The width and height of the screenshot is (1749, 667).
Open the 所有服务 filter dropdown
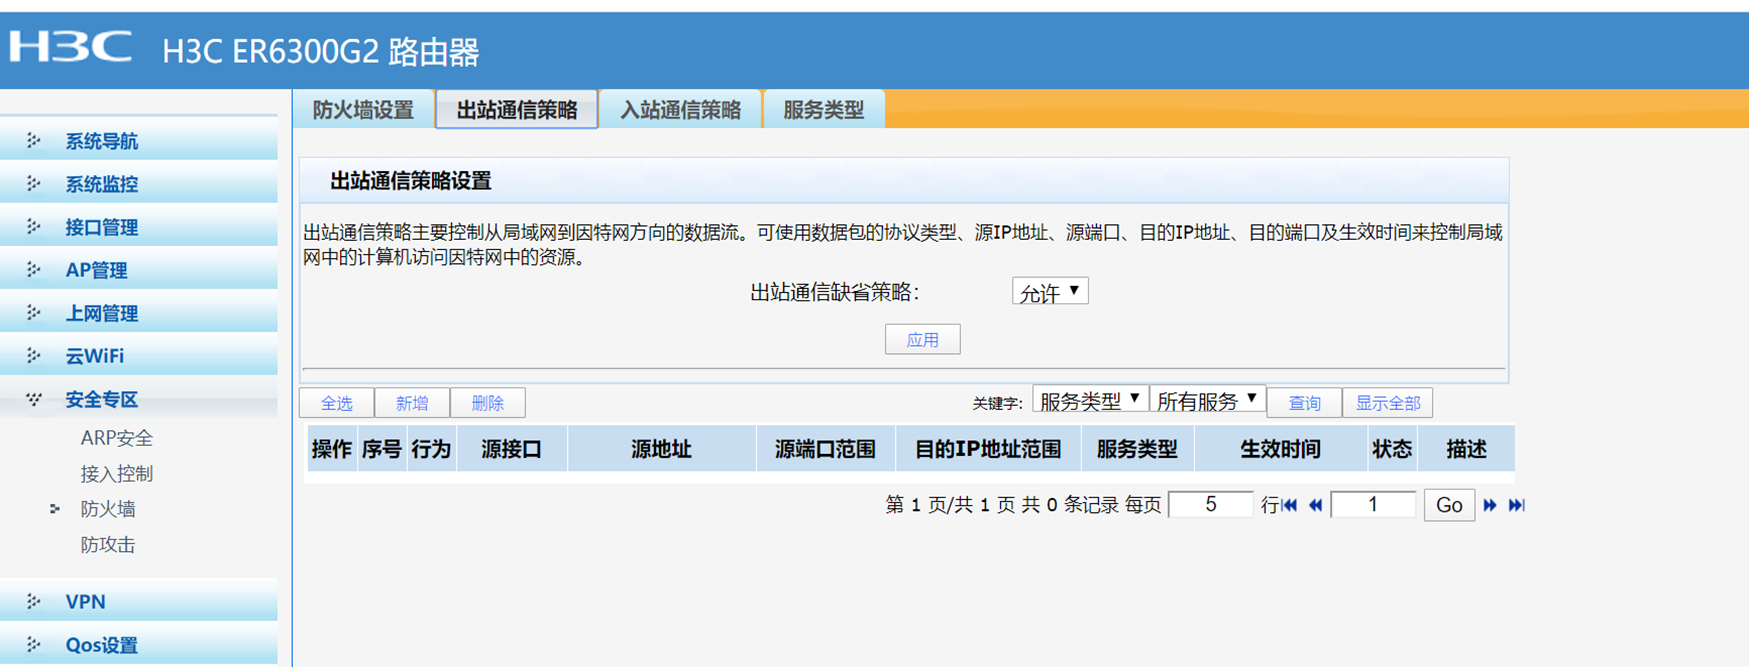point(1207,401)
